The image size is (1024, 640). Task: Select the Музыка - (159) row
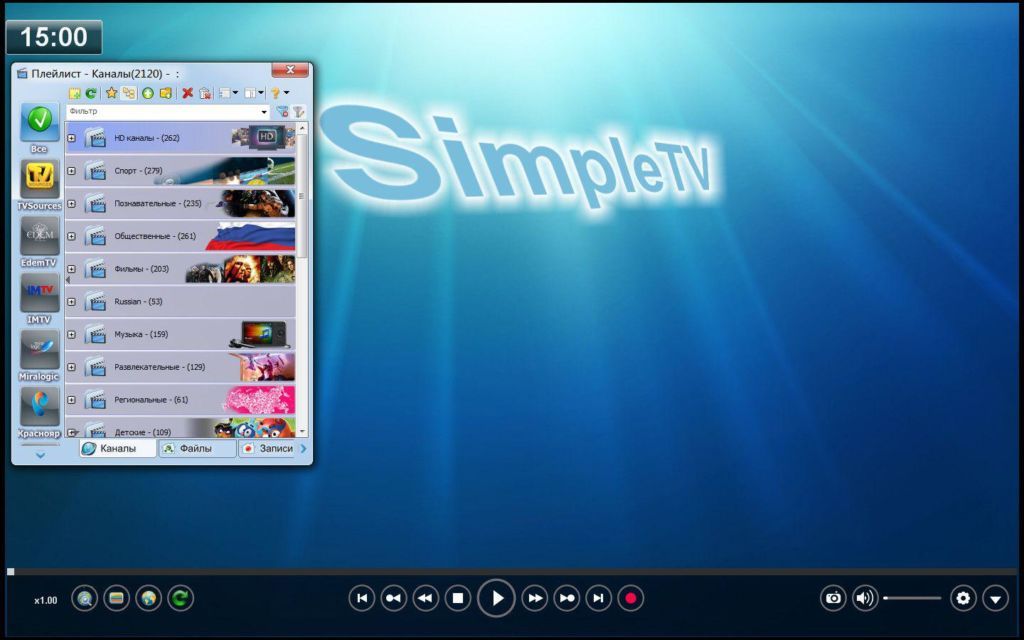click(181, 334)
